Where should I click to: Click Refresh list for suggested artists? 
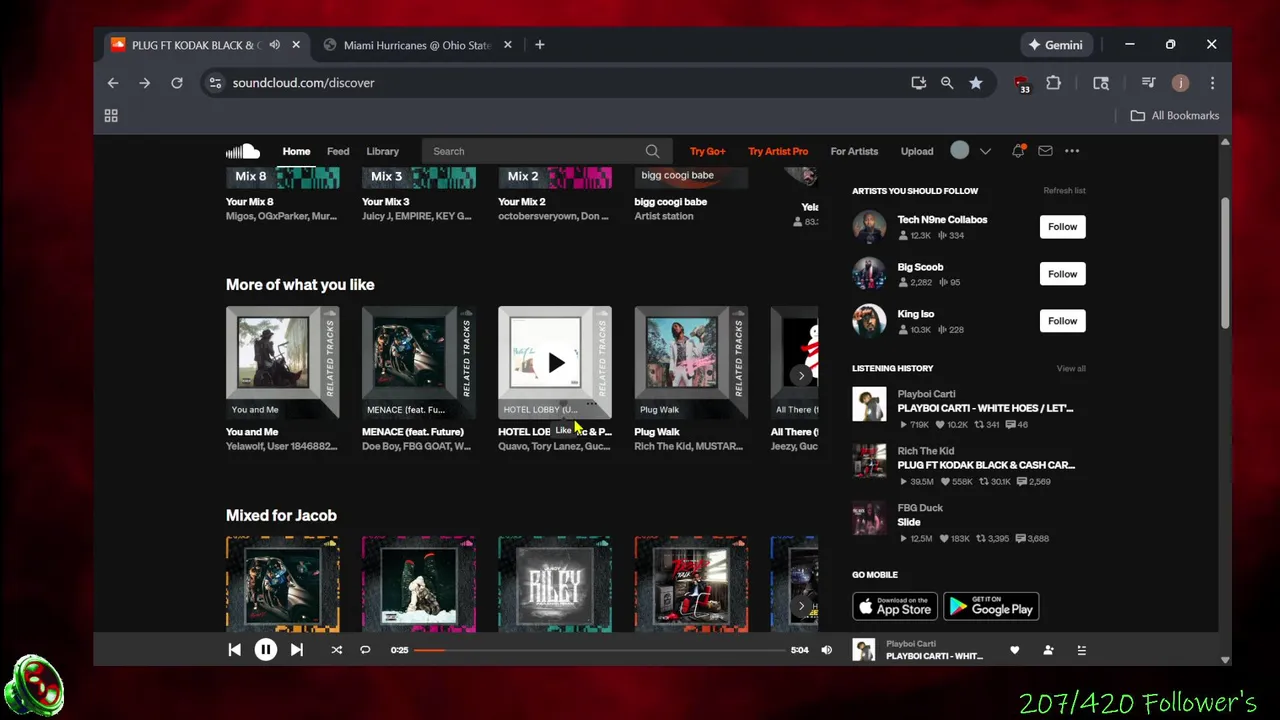pos(1064,190)
